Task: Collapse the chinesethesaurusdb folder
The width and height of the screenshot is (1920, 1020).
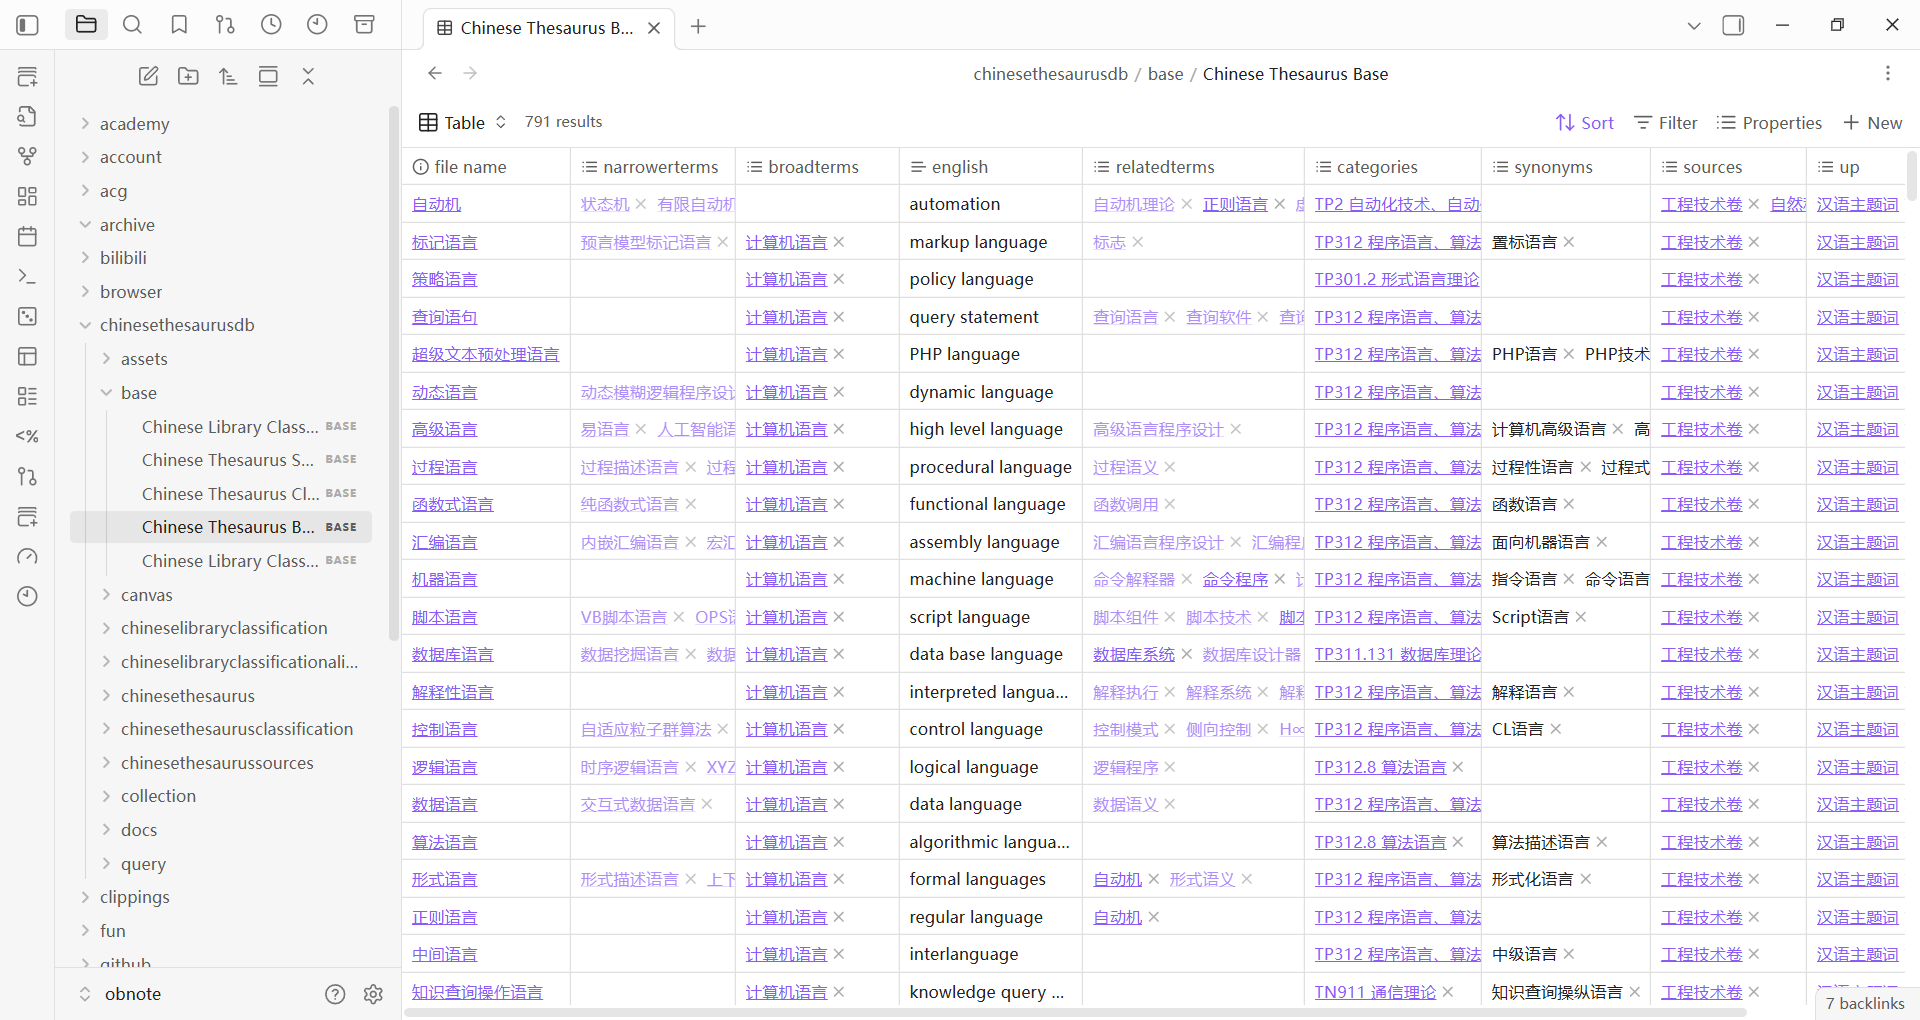Action: 86,325
